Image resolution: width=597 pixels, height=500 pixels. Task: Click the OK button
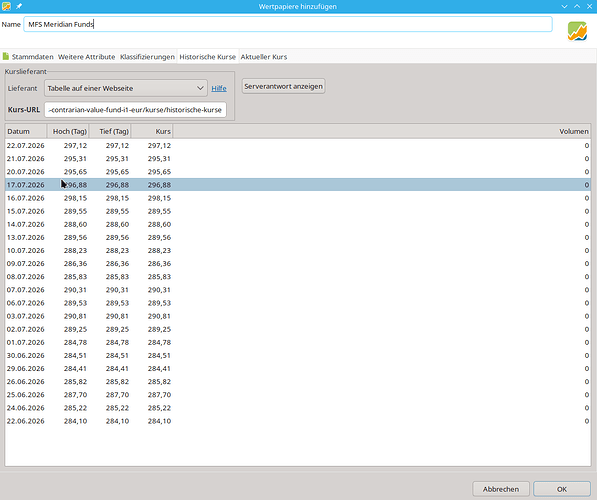coord(562,489)
